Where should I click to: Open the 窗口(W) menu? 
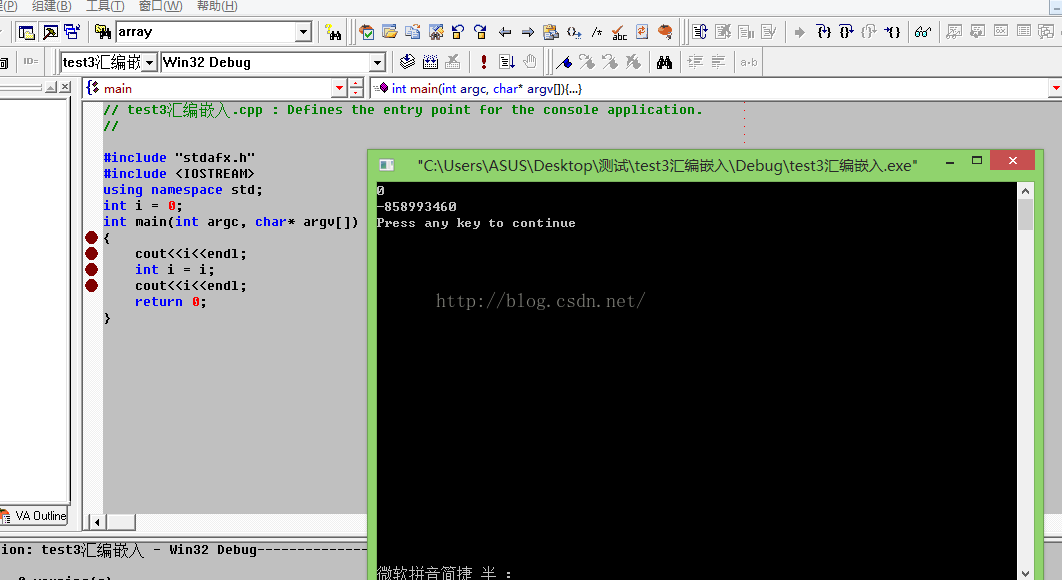pyautogui.click(x=161, y=6)
